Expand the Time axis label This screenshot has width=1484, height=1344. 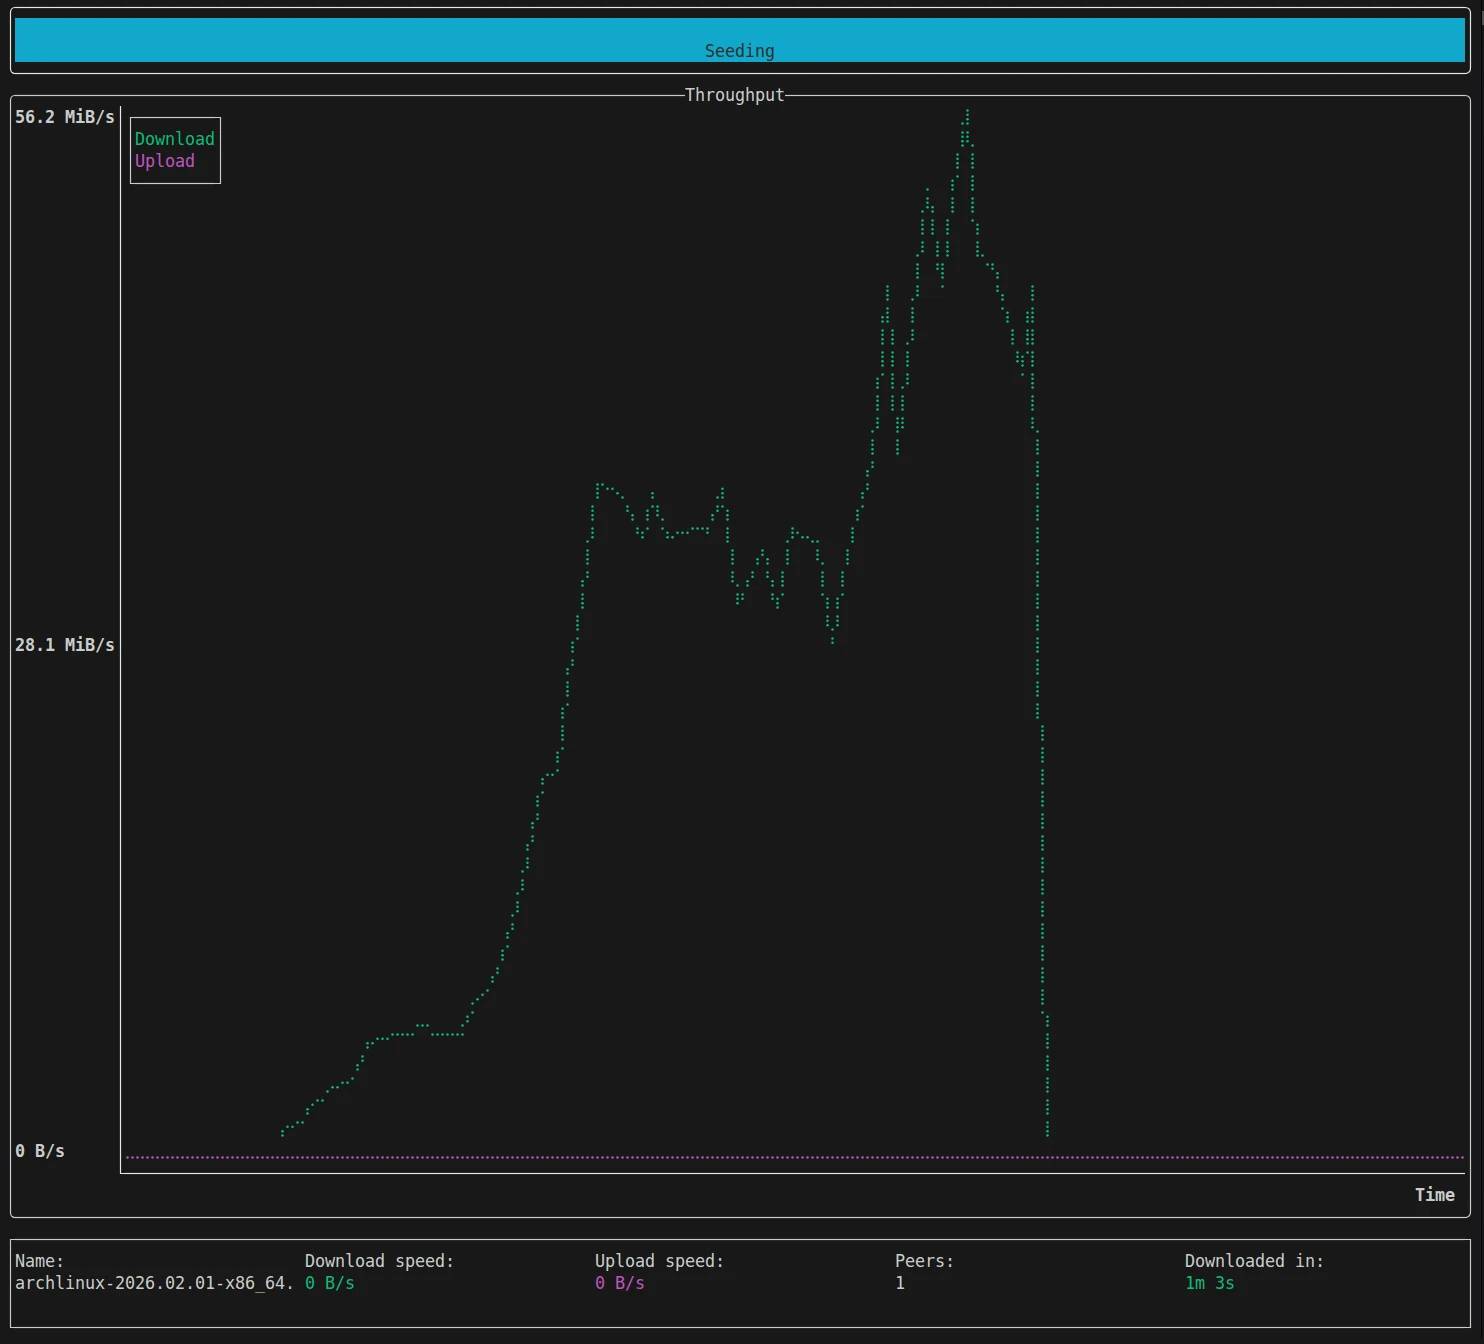(1435, 1194)
